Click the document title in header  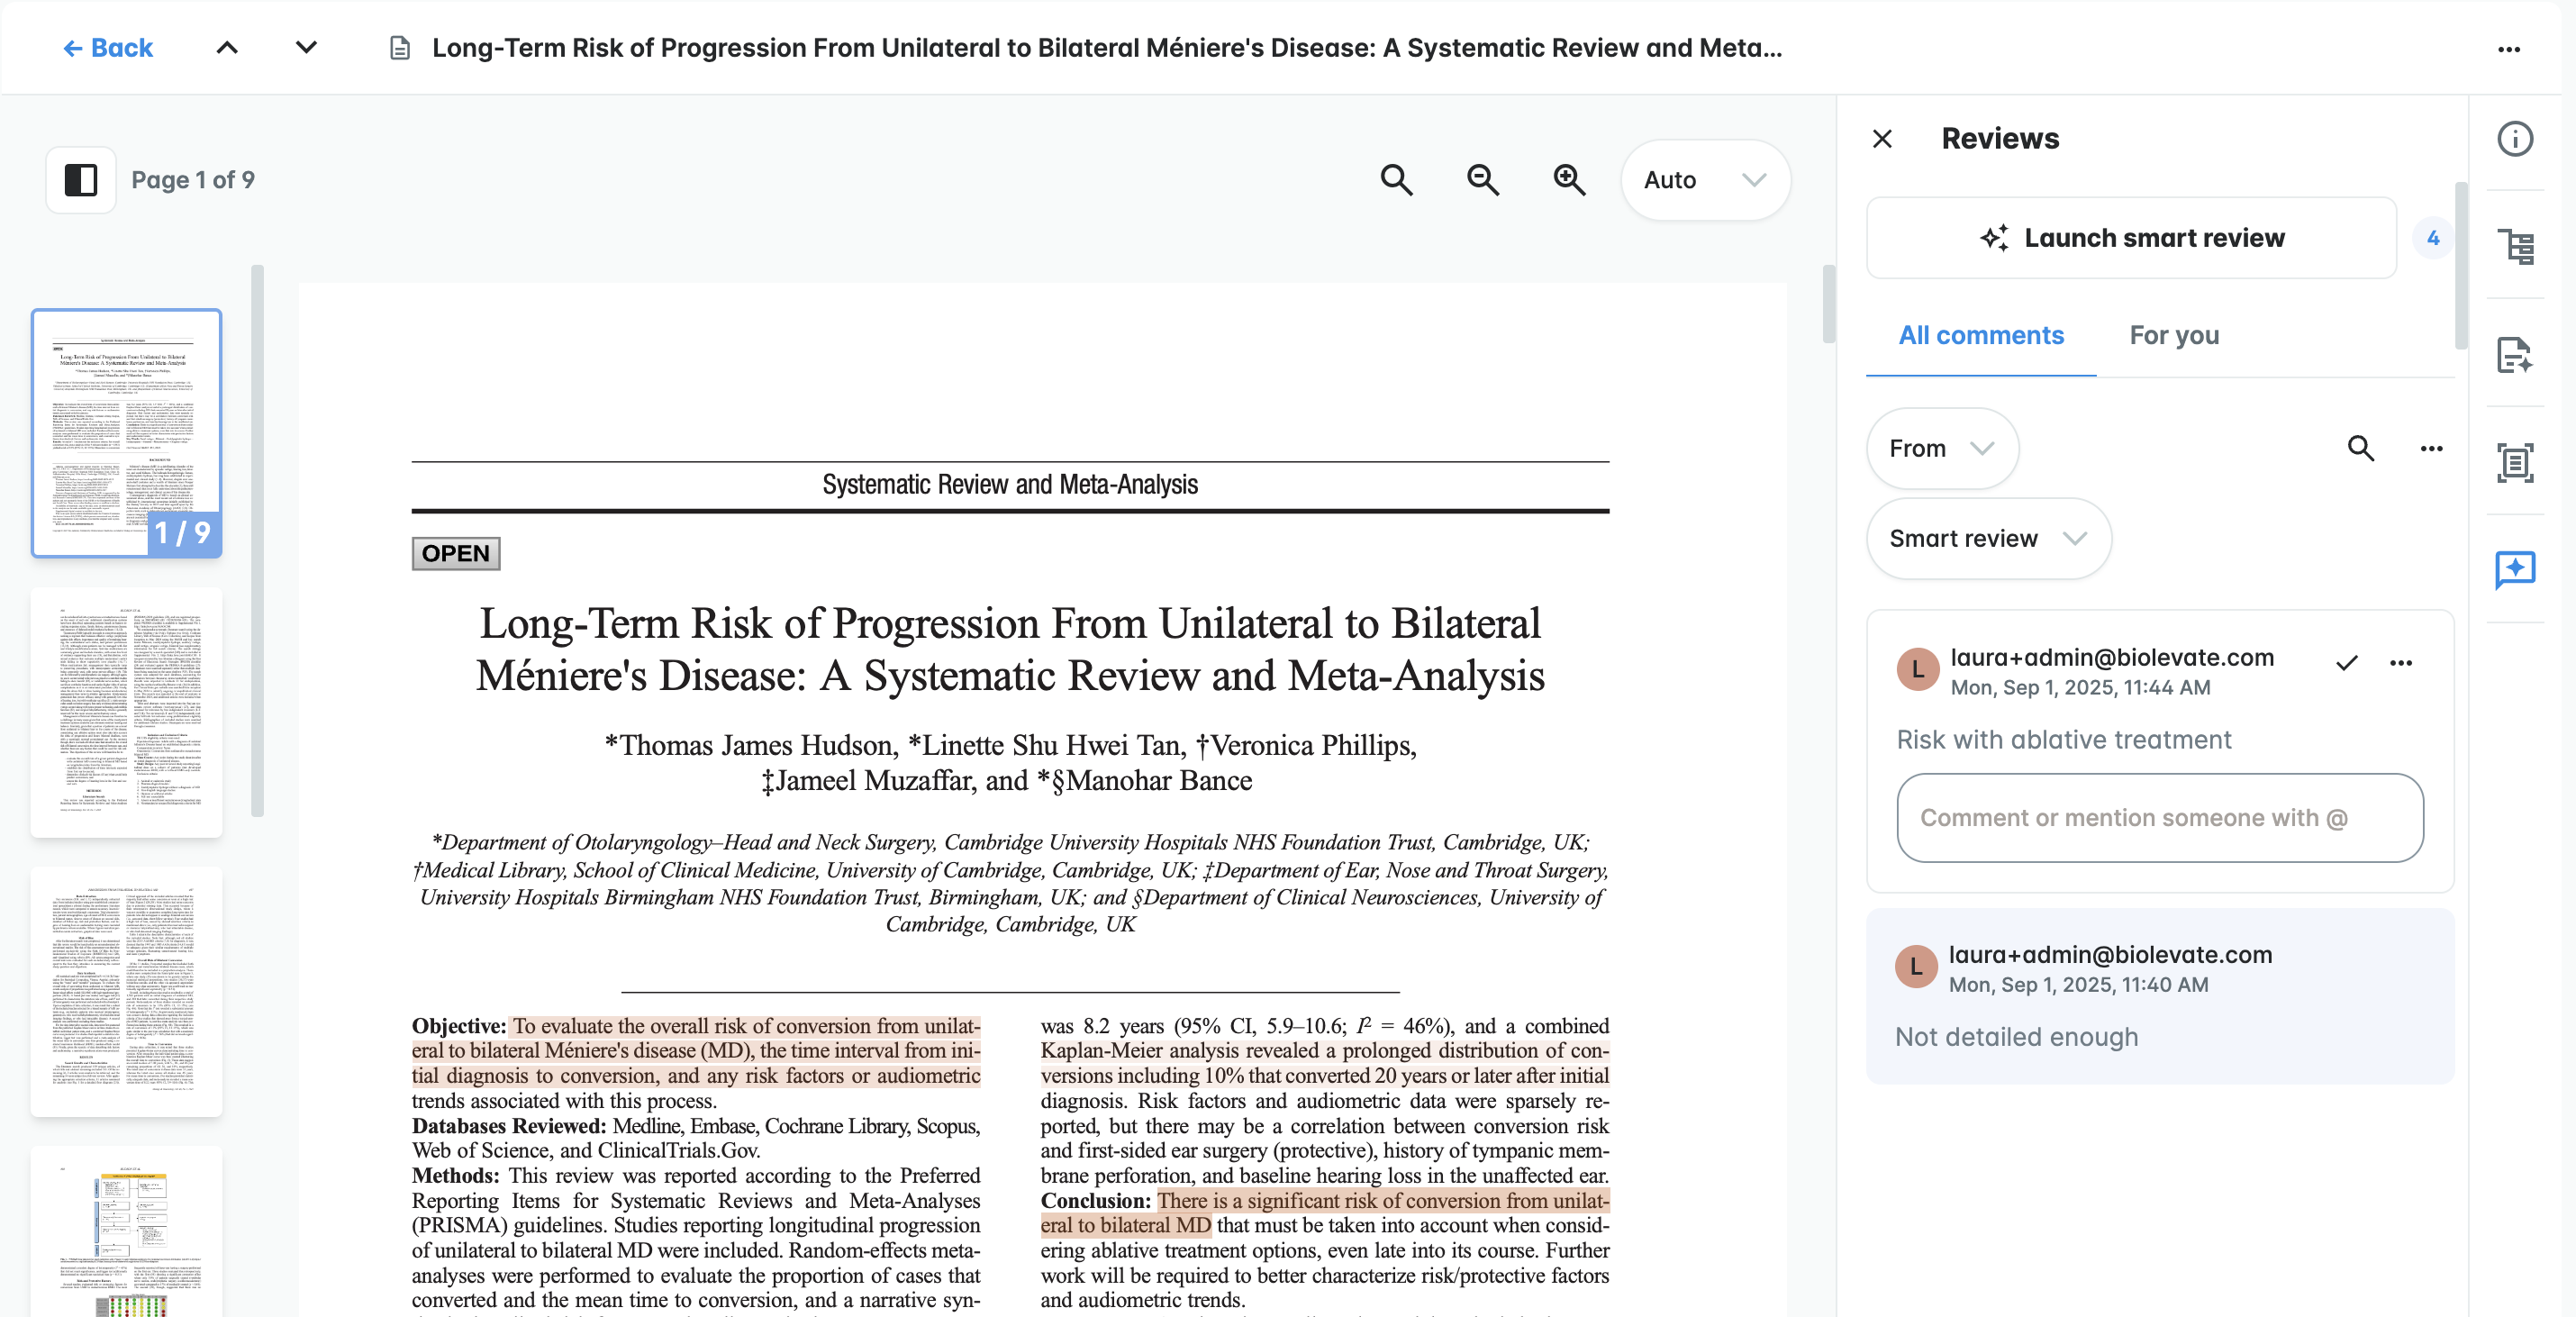pos(1106,48)
